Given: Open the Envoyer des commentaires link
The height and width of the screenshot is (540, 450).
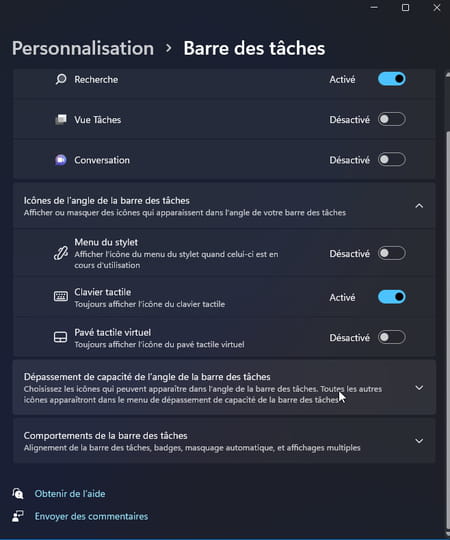Looking at the screenshot, I should click(91, 516).
